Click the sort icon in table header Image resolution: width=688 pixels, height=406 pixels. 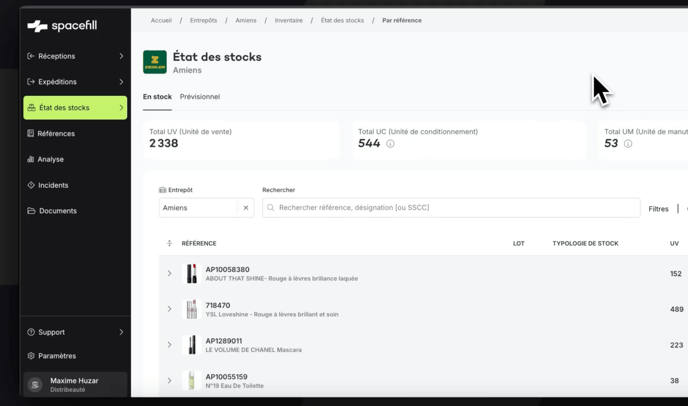click(x=169, y=243)
